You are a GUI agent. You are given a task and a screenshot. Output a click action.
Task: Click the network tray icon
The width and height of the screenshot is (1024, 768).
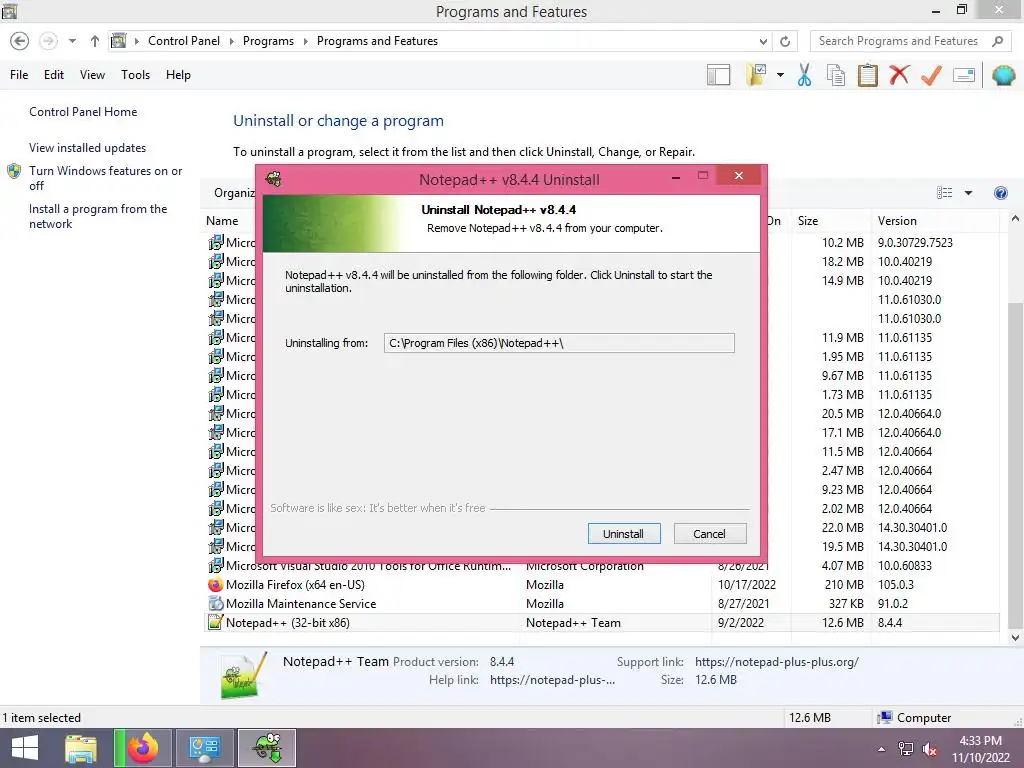coord(906,749)
